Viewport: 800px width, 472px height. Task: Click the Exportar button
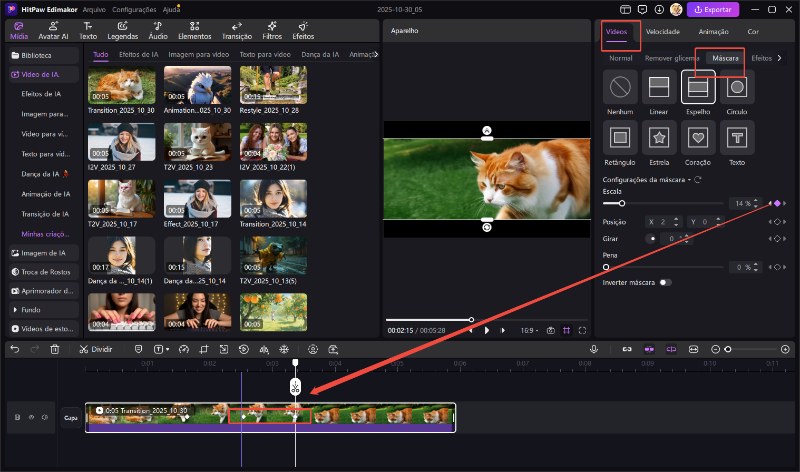(713, 9)
